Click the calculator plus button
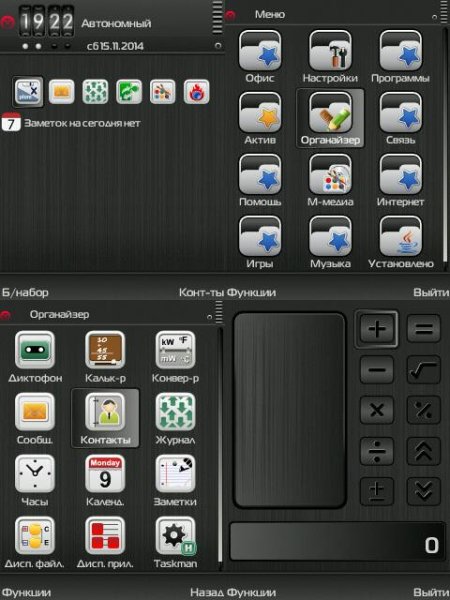450x600 pixels. coord(377,329)
